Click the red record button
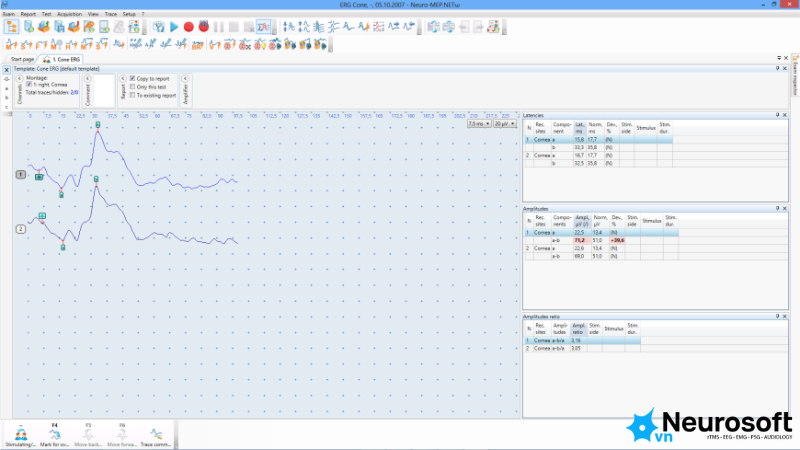 [189, 27]
